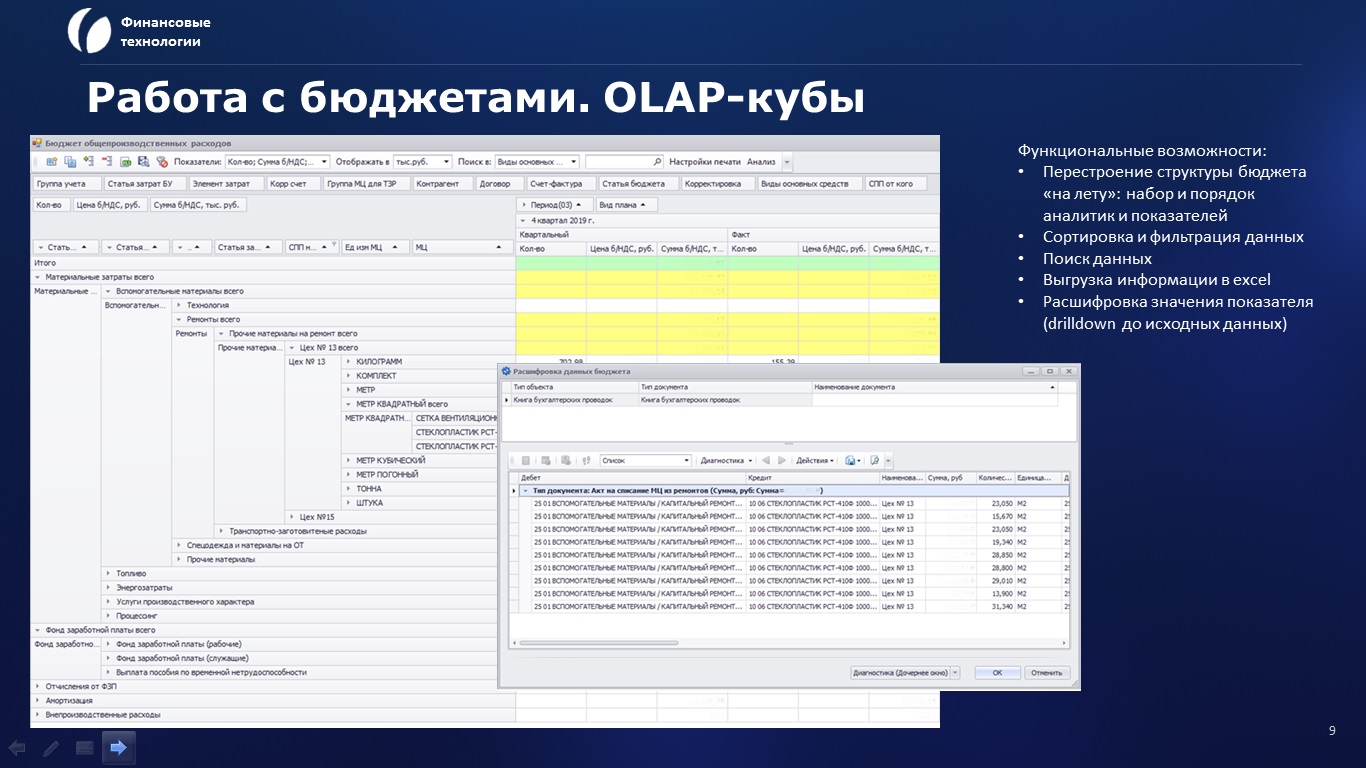Click expand-all tree icon with green plus

click(89, 161)
